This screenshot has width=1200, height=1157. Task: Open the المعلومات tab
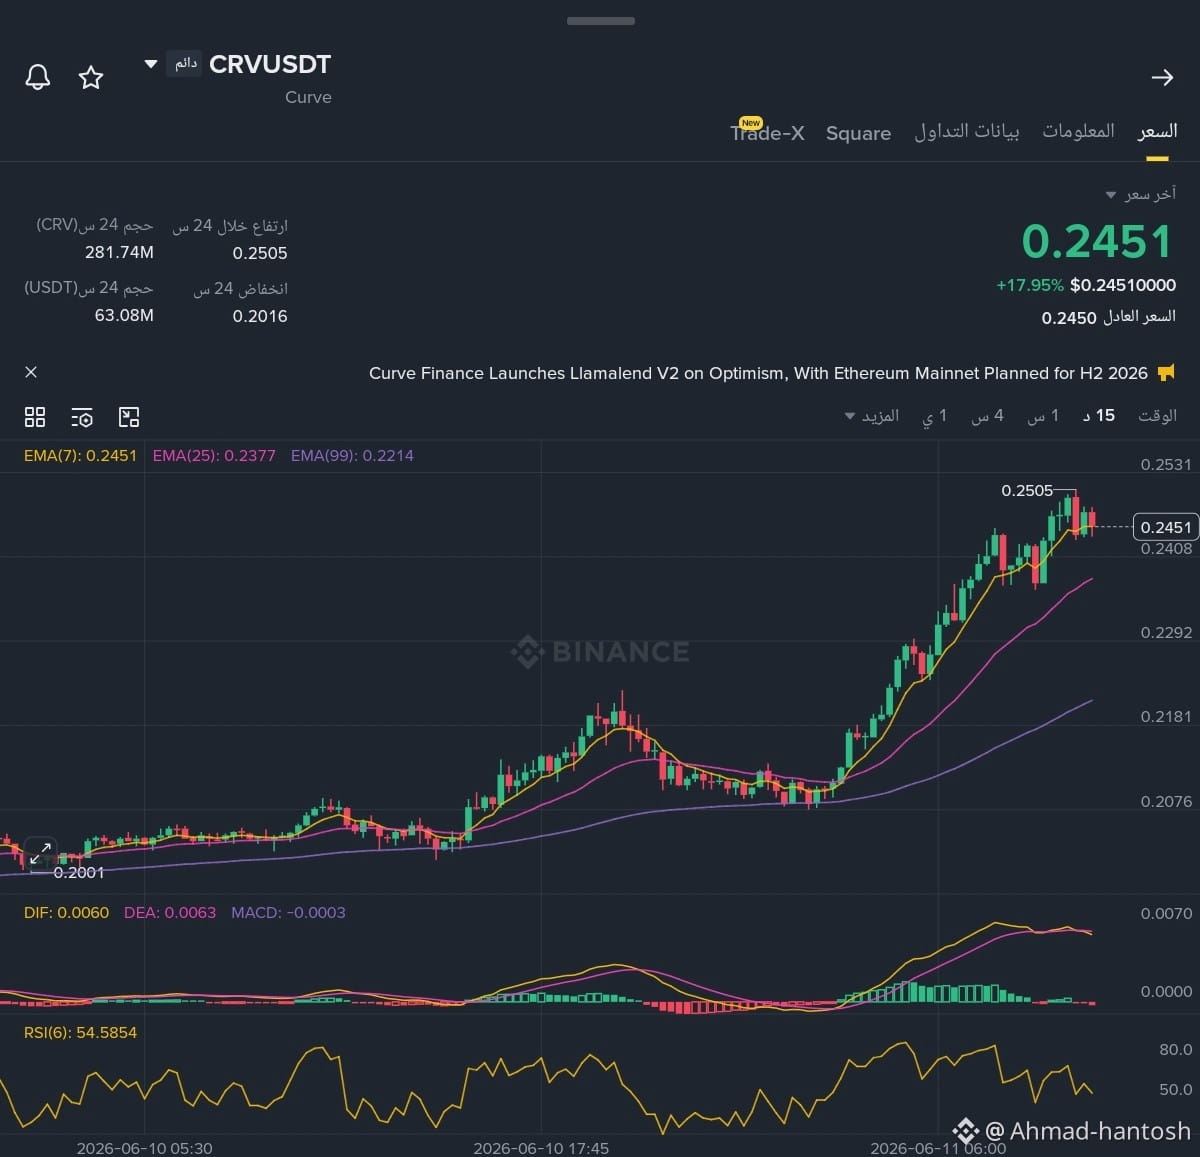pos(1078,131)
